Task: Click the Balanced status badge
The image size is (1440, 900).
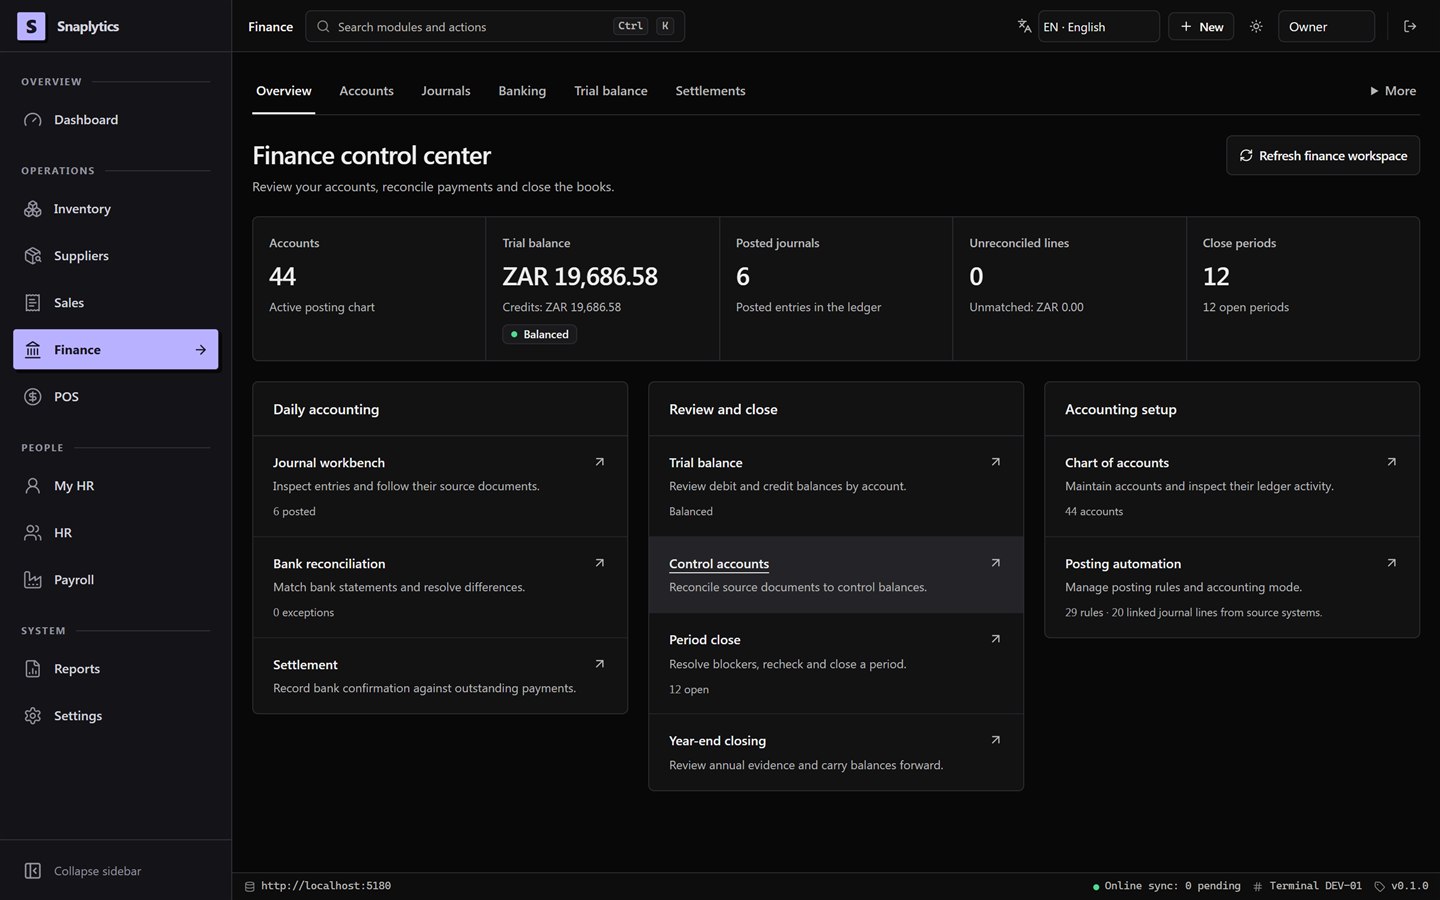Action: pyautogui.click(x=540, y=335)
